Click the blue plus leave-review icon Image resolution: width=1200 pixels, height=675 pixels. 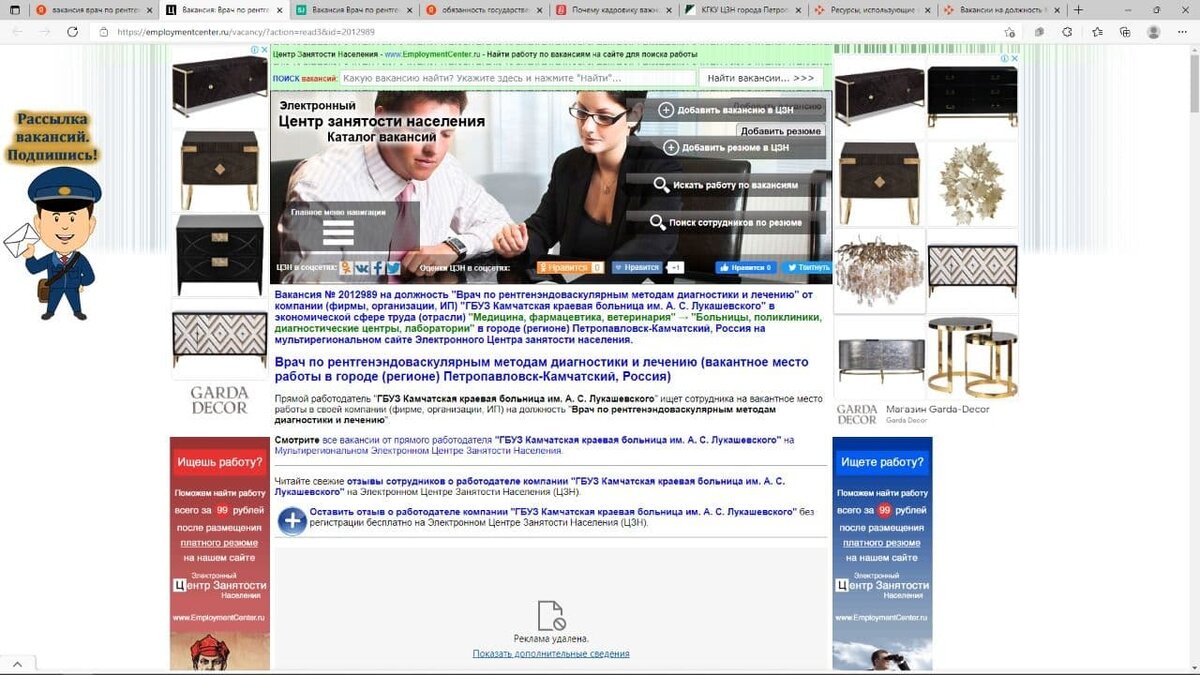pos(292,521)
